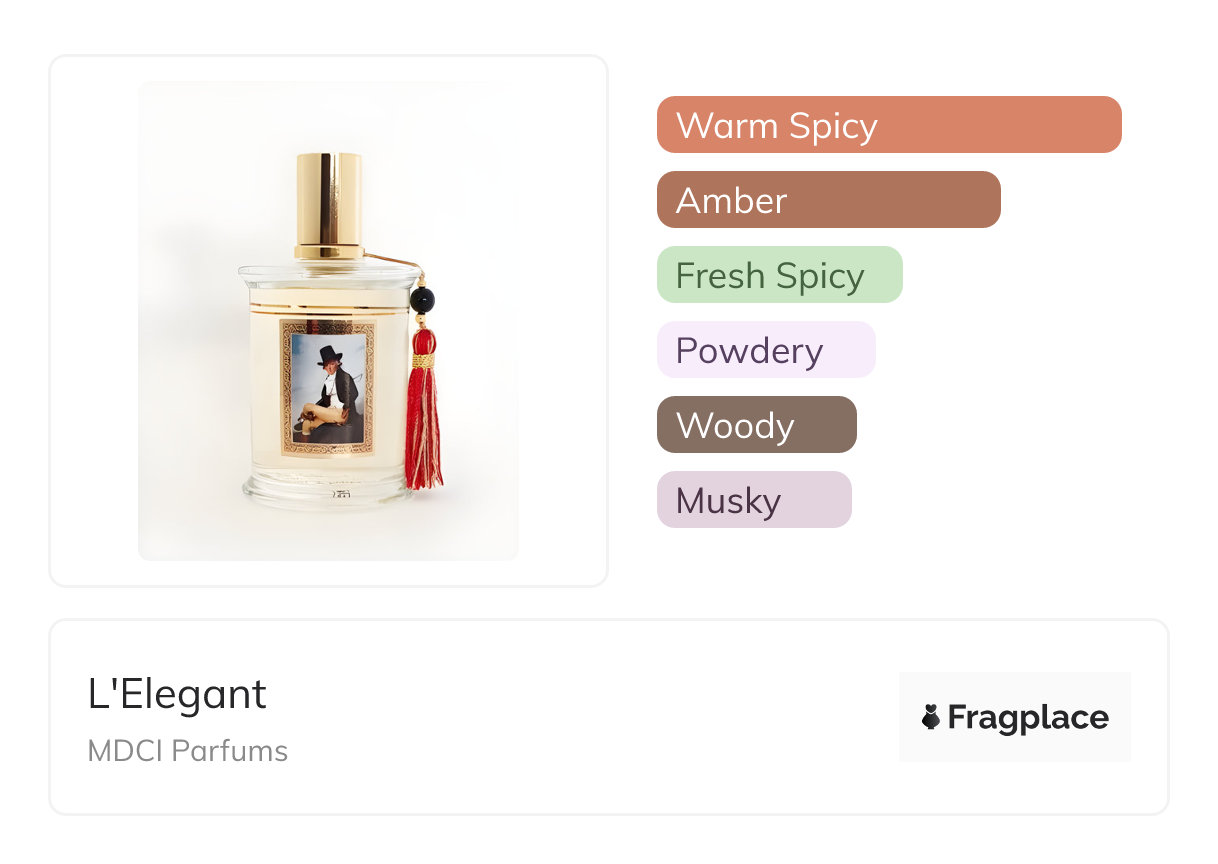Click the Fresh Spicy green accord bar
1218x864 pixels.
coord(779,275)
